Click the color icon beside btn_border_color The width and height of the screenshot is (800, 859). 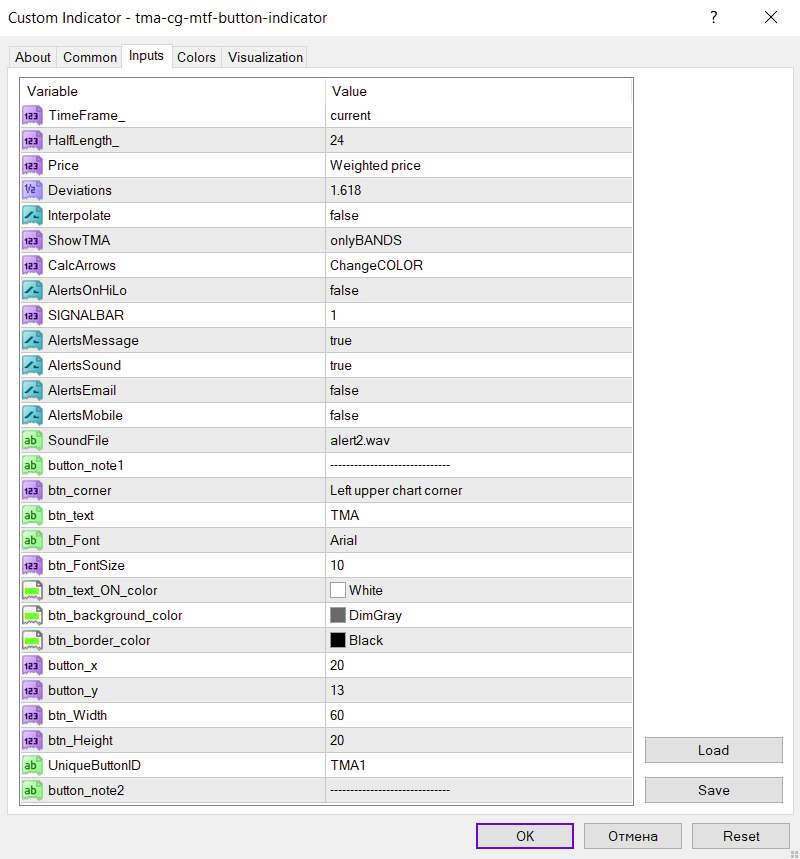coord(31,641)
